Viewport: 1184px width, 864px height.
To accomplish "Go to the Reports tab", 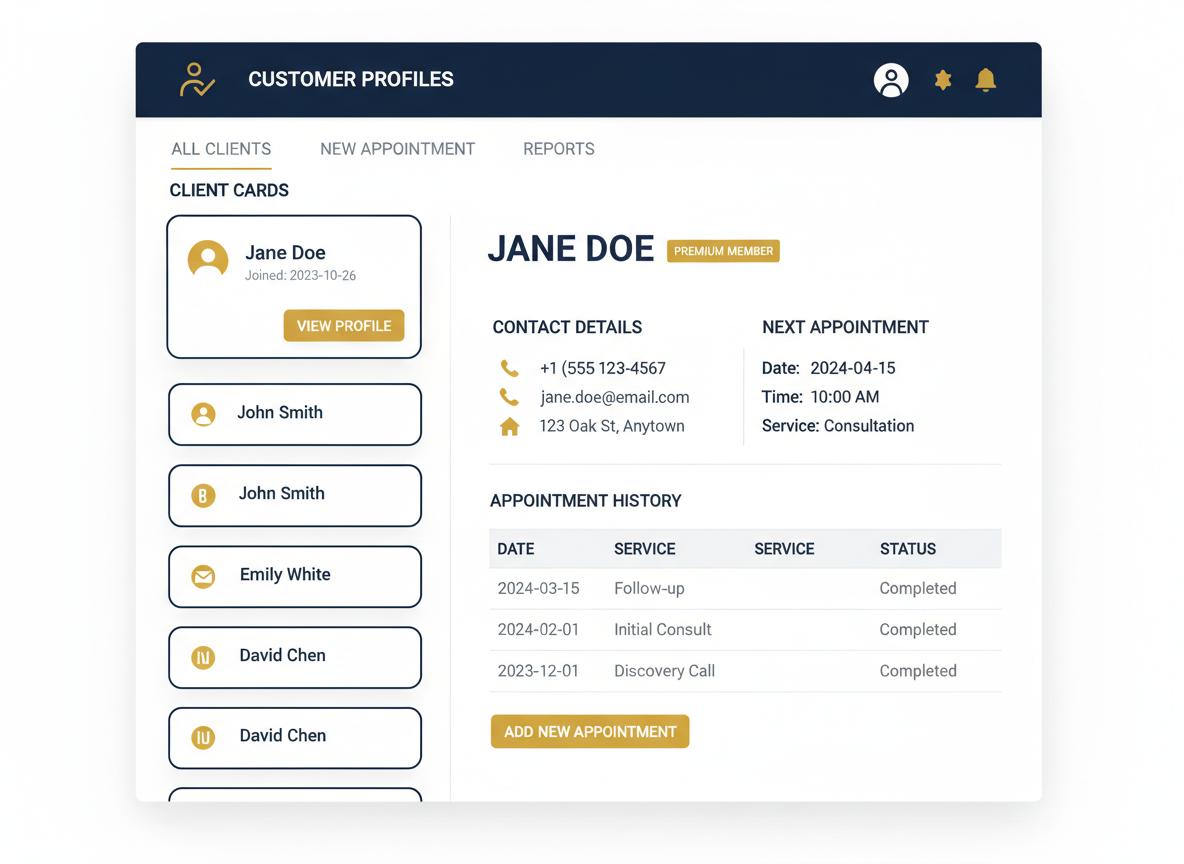I will [559, 149].
